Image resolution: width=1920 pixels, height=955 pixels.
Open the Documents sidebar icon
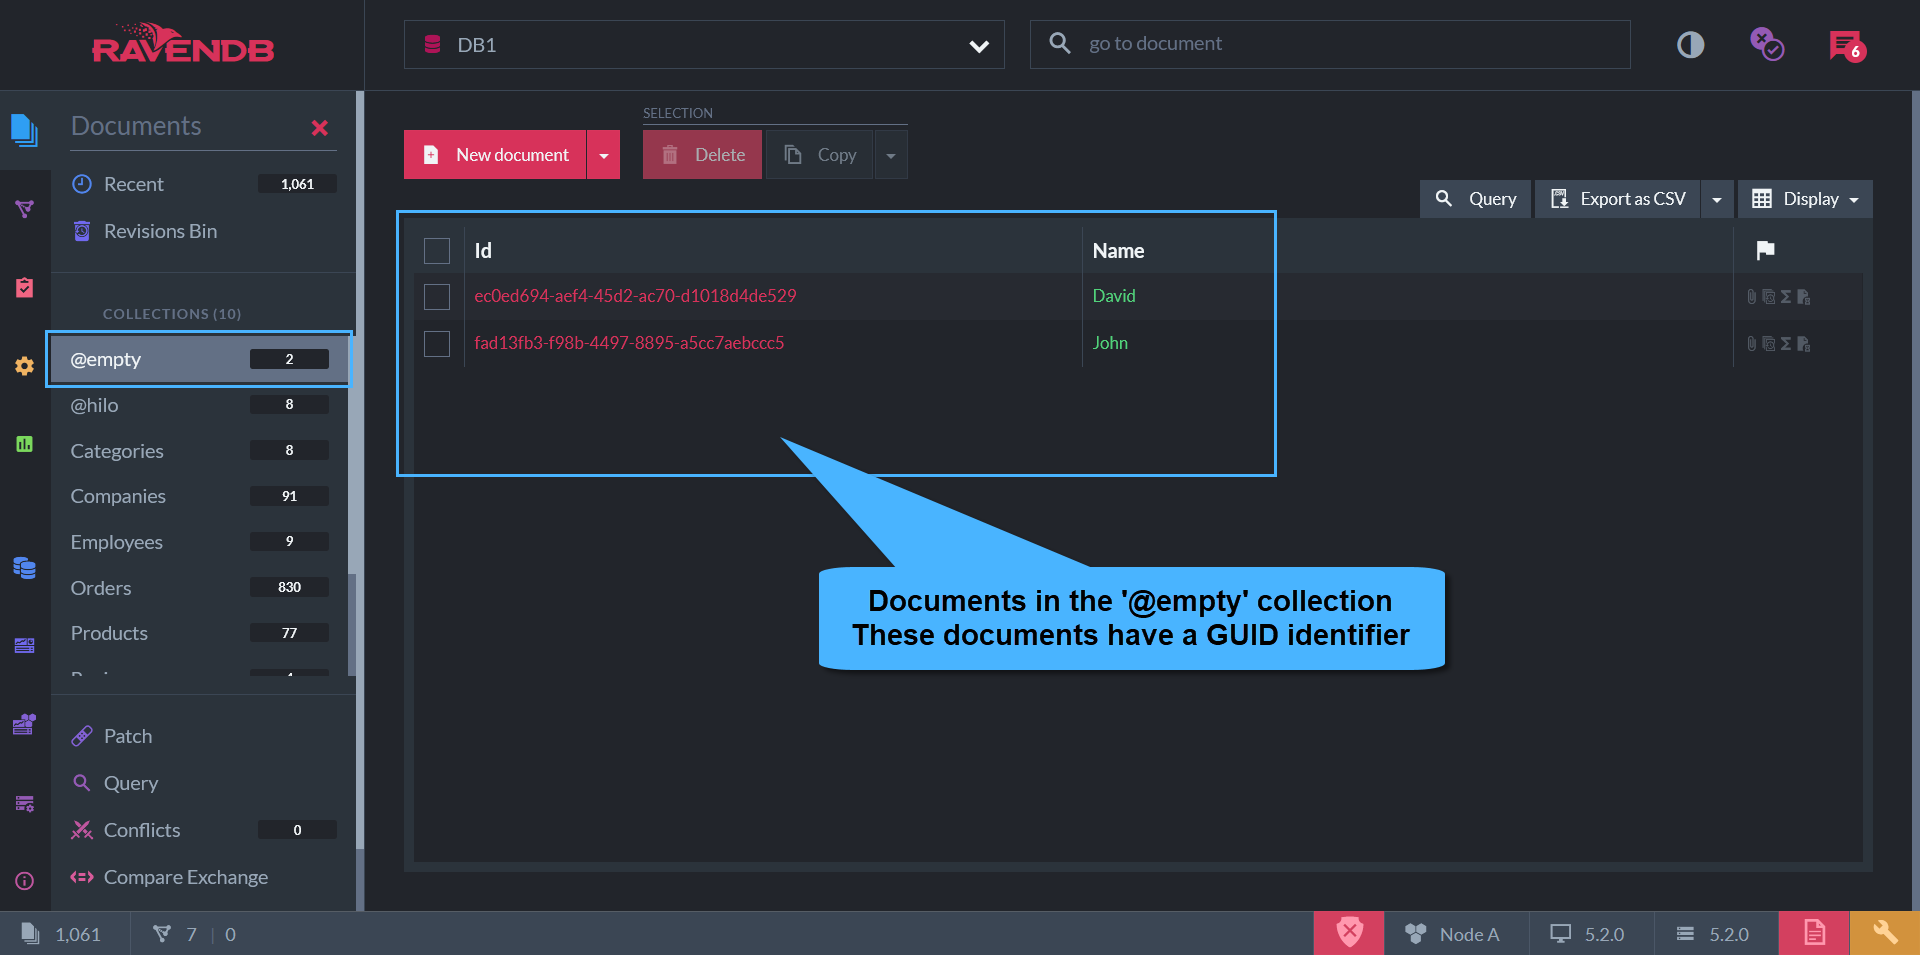(24, 130)
